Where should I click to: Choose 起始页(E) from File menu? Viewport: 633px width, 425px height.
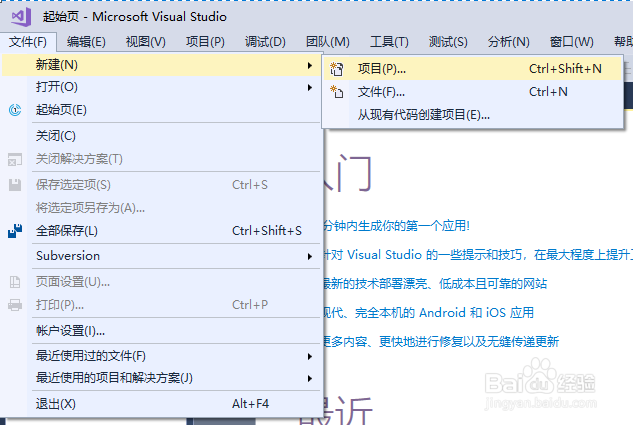coord(161,110)
